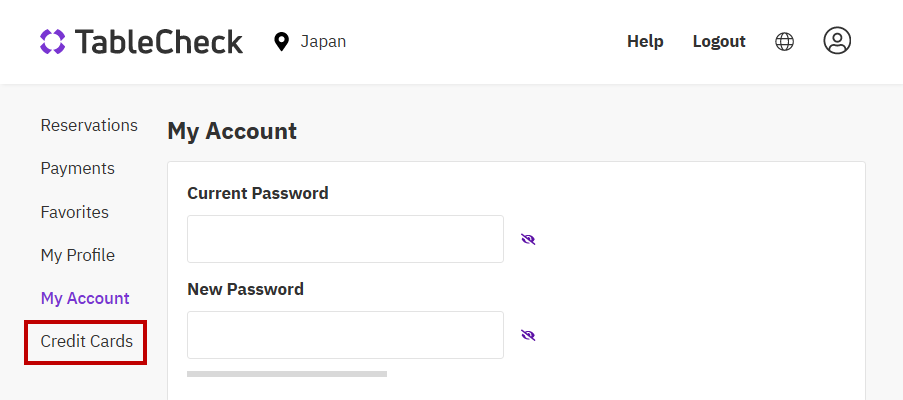The width and height of the screenshot is (903, 400).
Task: Click the Logout button
Action: pos(719,41)
